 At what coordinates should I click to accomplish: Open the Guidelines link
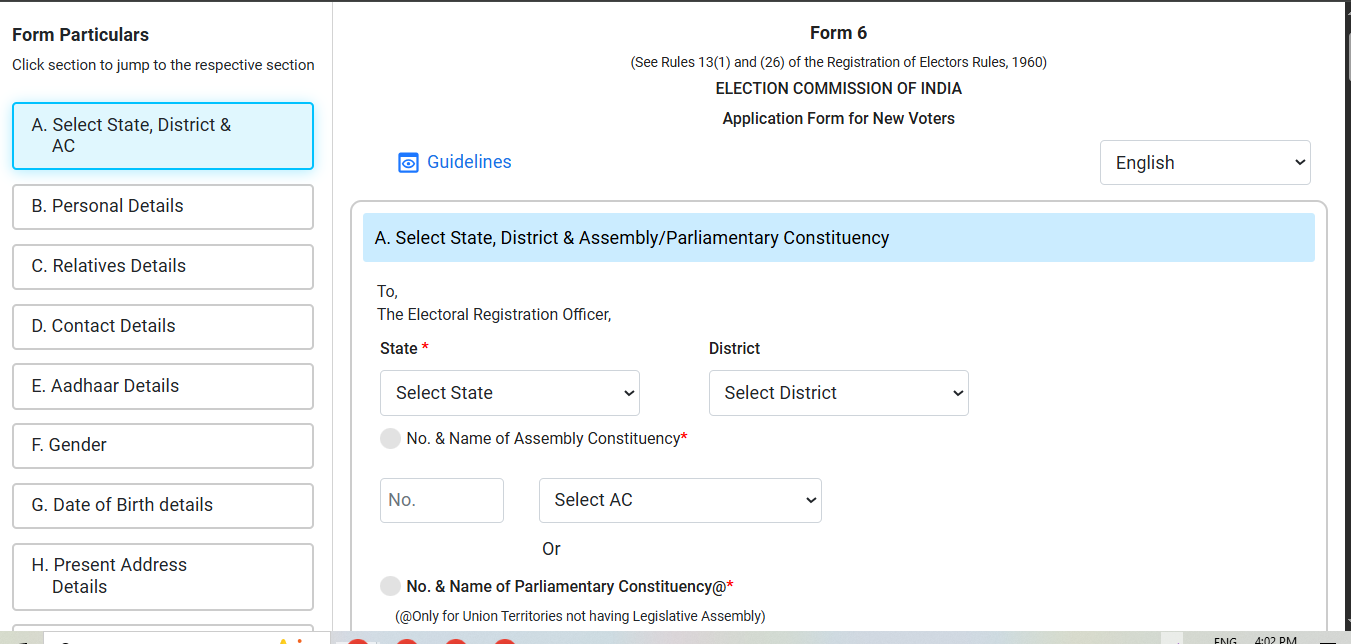pyautogui.click(x=469, y=162)
